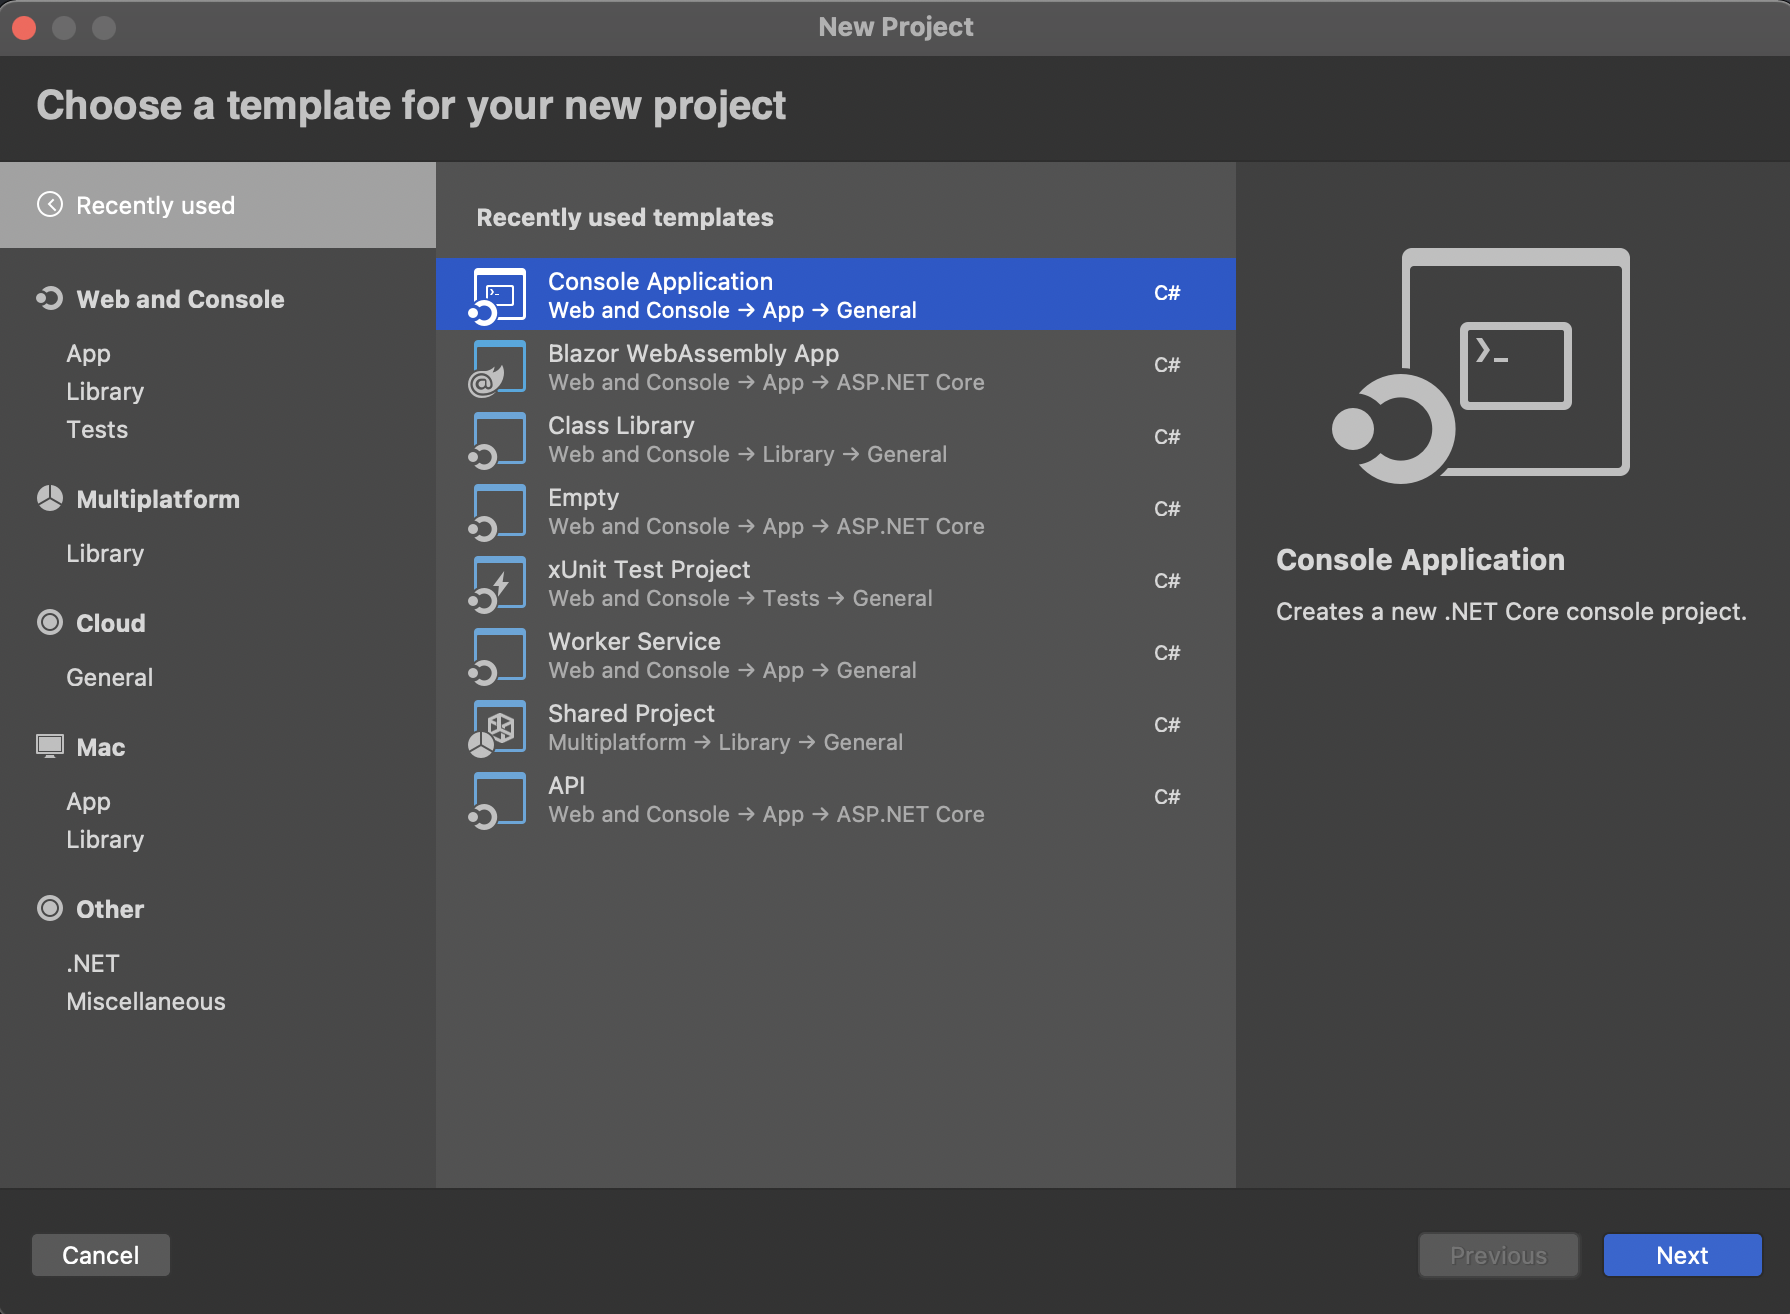
Task: Click the Mac category icon
Action: tap(49, 746)
